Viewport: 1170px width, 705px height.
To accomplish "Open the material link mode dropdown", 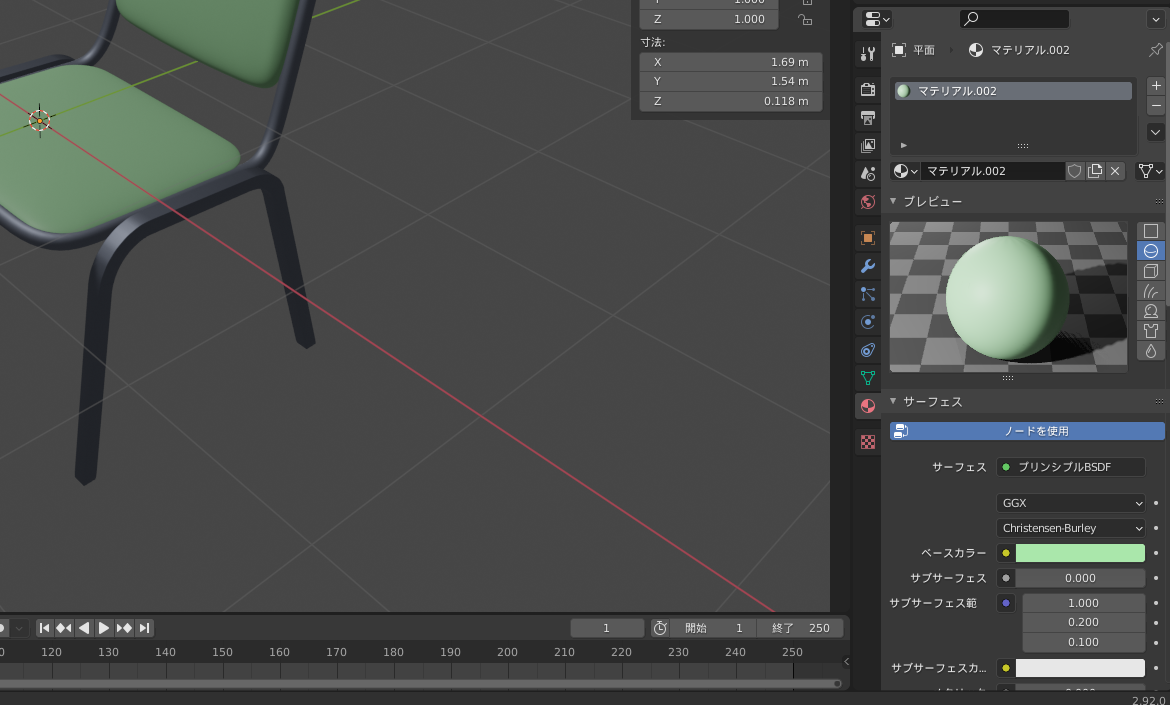I will point(1150,171).
